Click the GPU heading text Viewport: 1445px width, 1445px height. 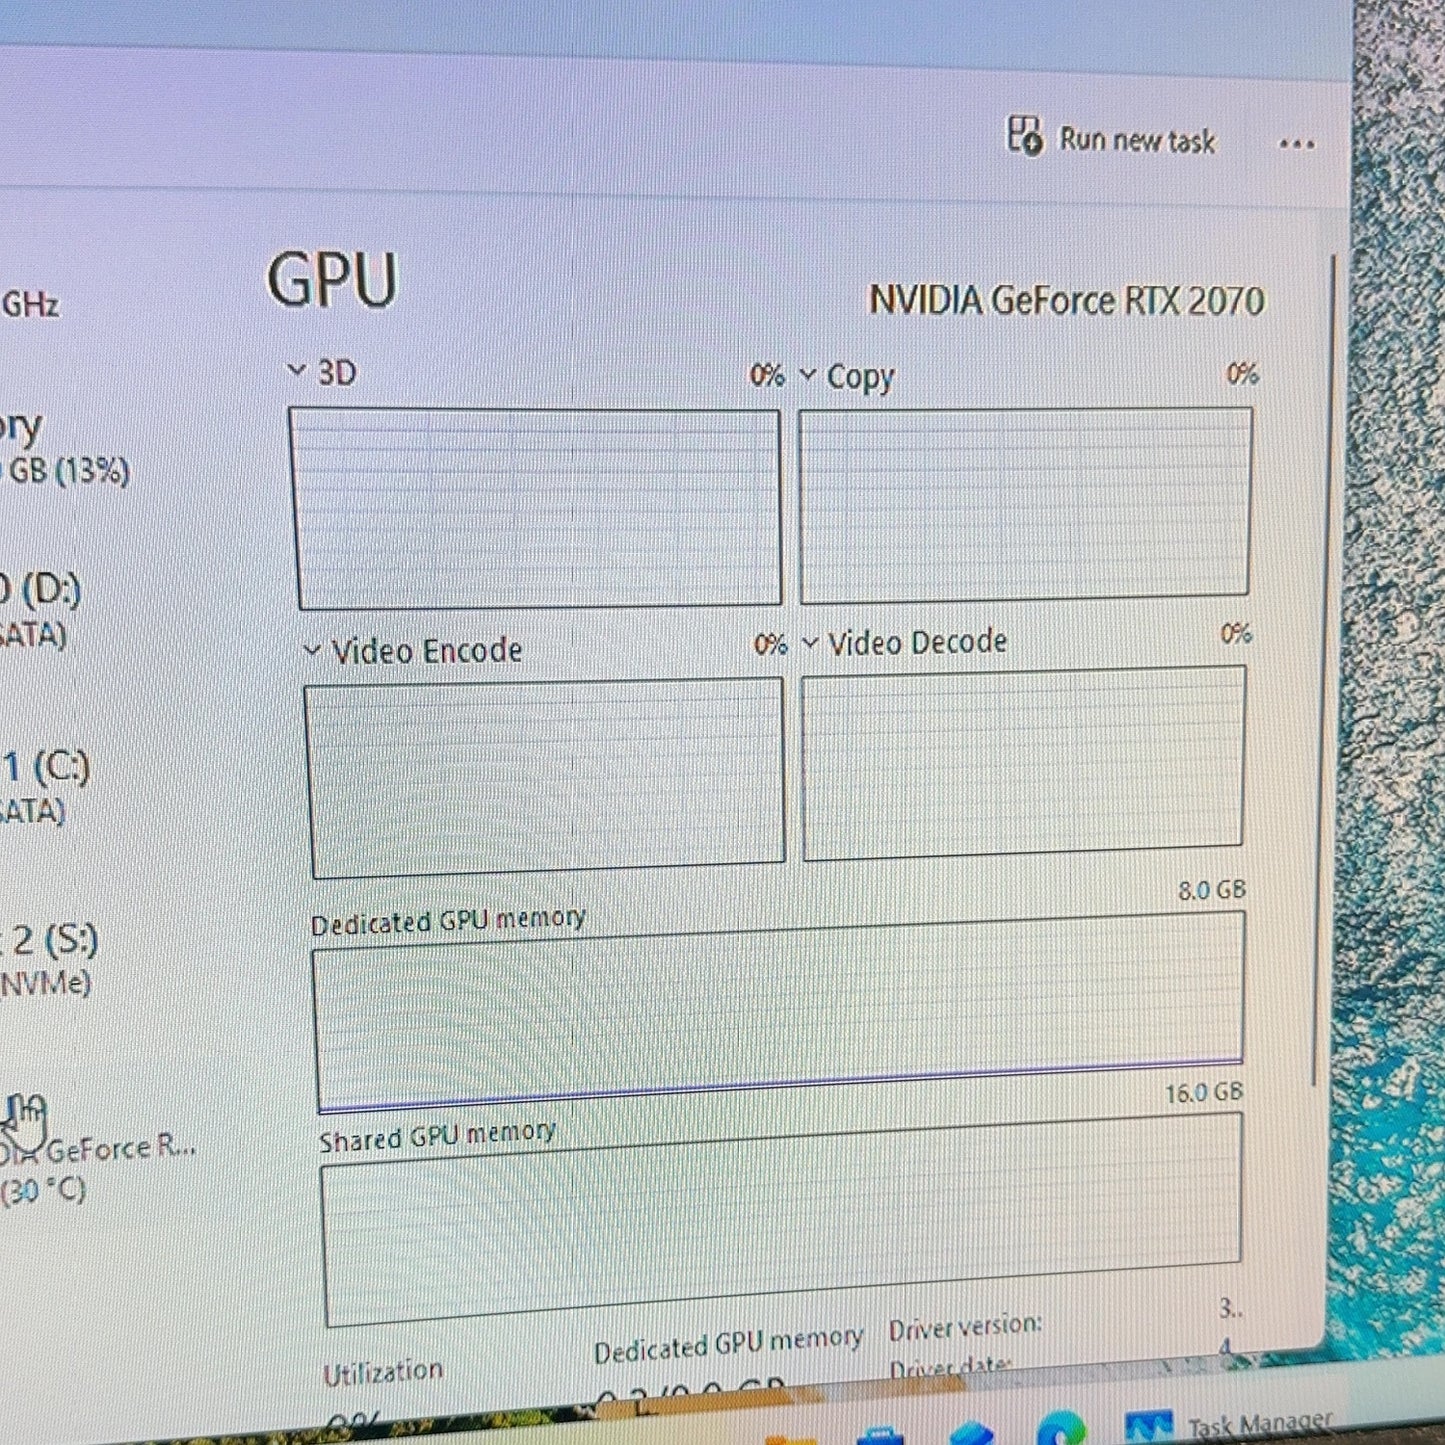pos(332,280)
